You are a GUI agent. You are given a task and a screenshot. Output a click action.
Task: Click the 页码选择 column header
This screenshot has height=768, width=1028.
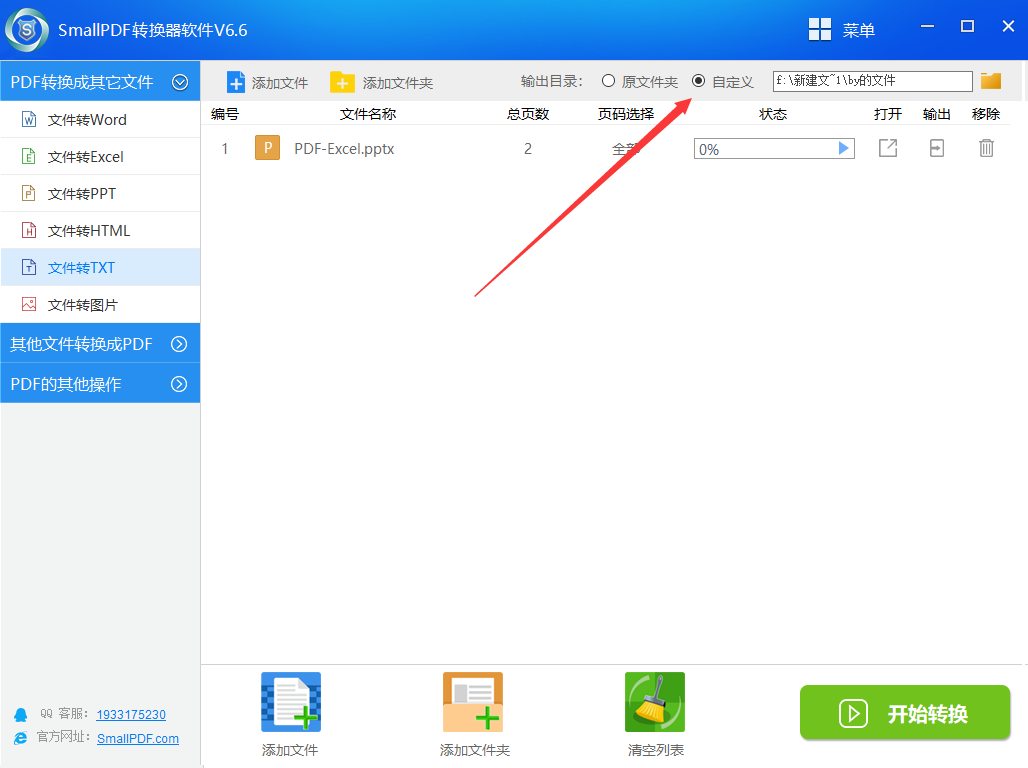[626, 114]
